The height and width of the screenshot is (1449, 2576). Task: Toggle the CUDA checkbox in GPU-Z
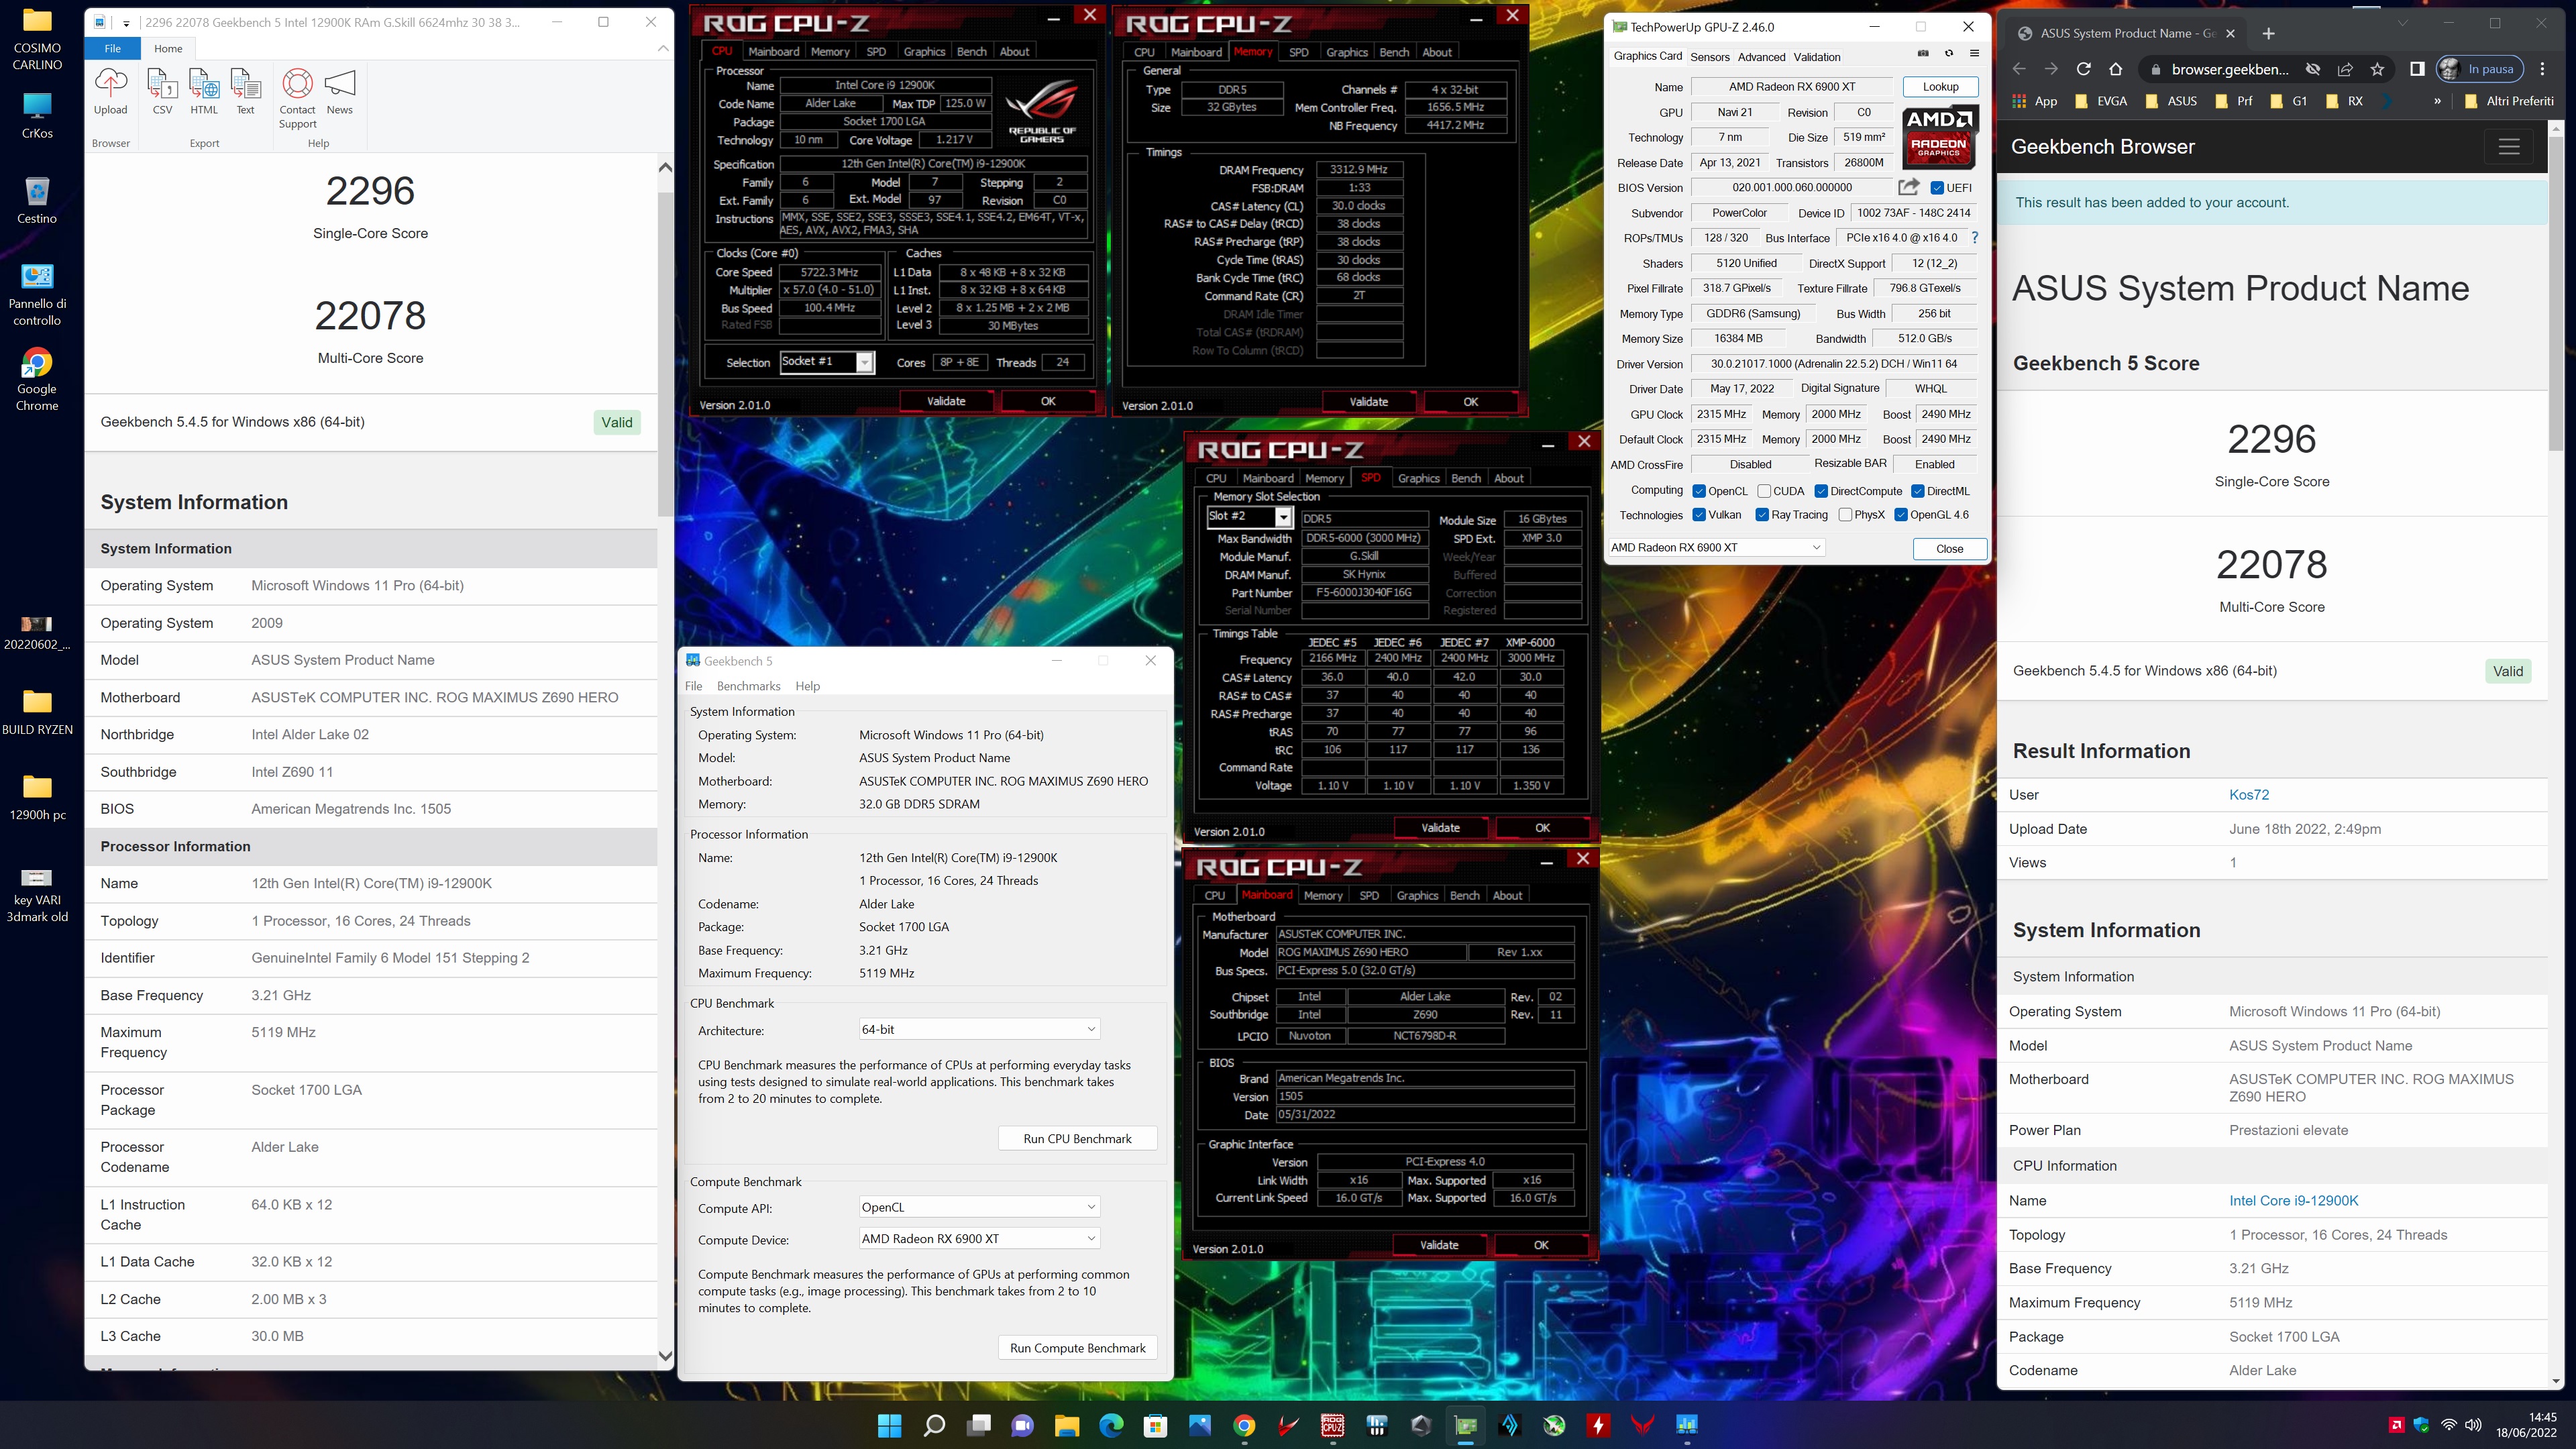[1764, 491]
